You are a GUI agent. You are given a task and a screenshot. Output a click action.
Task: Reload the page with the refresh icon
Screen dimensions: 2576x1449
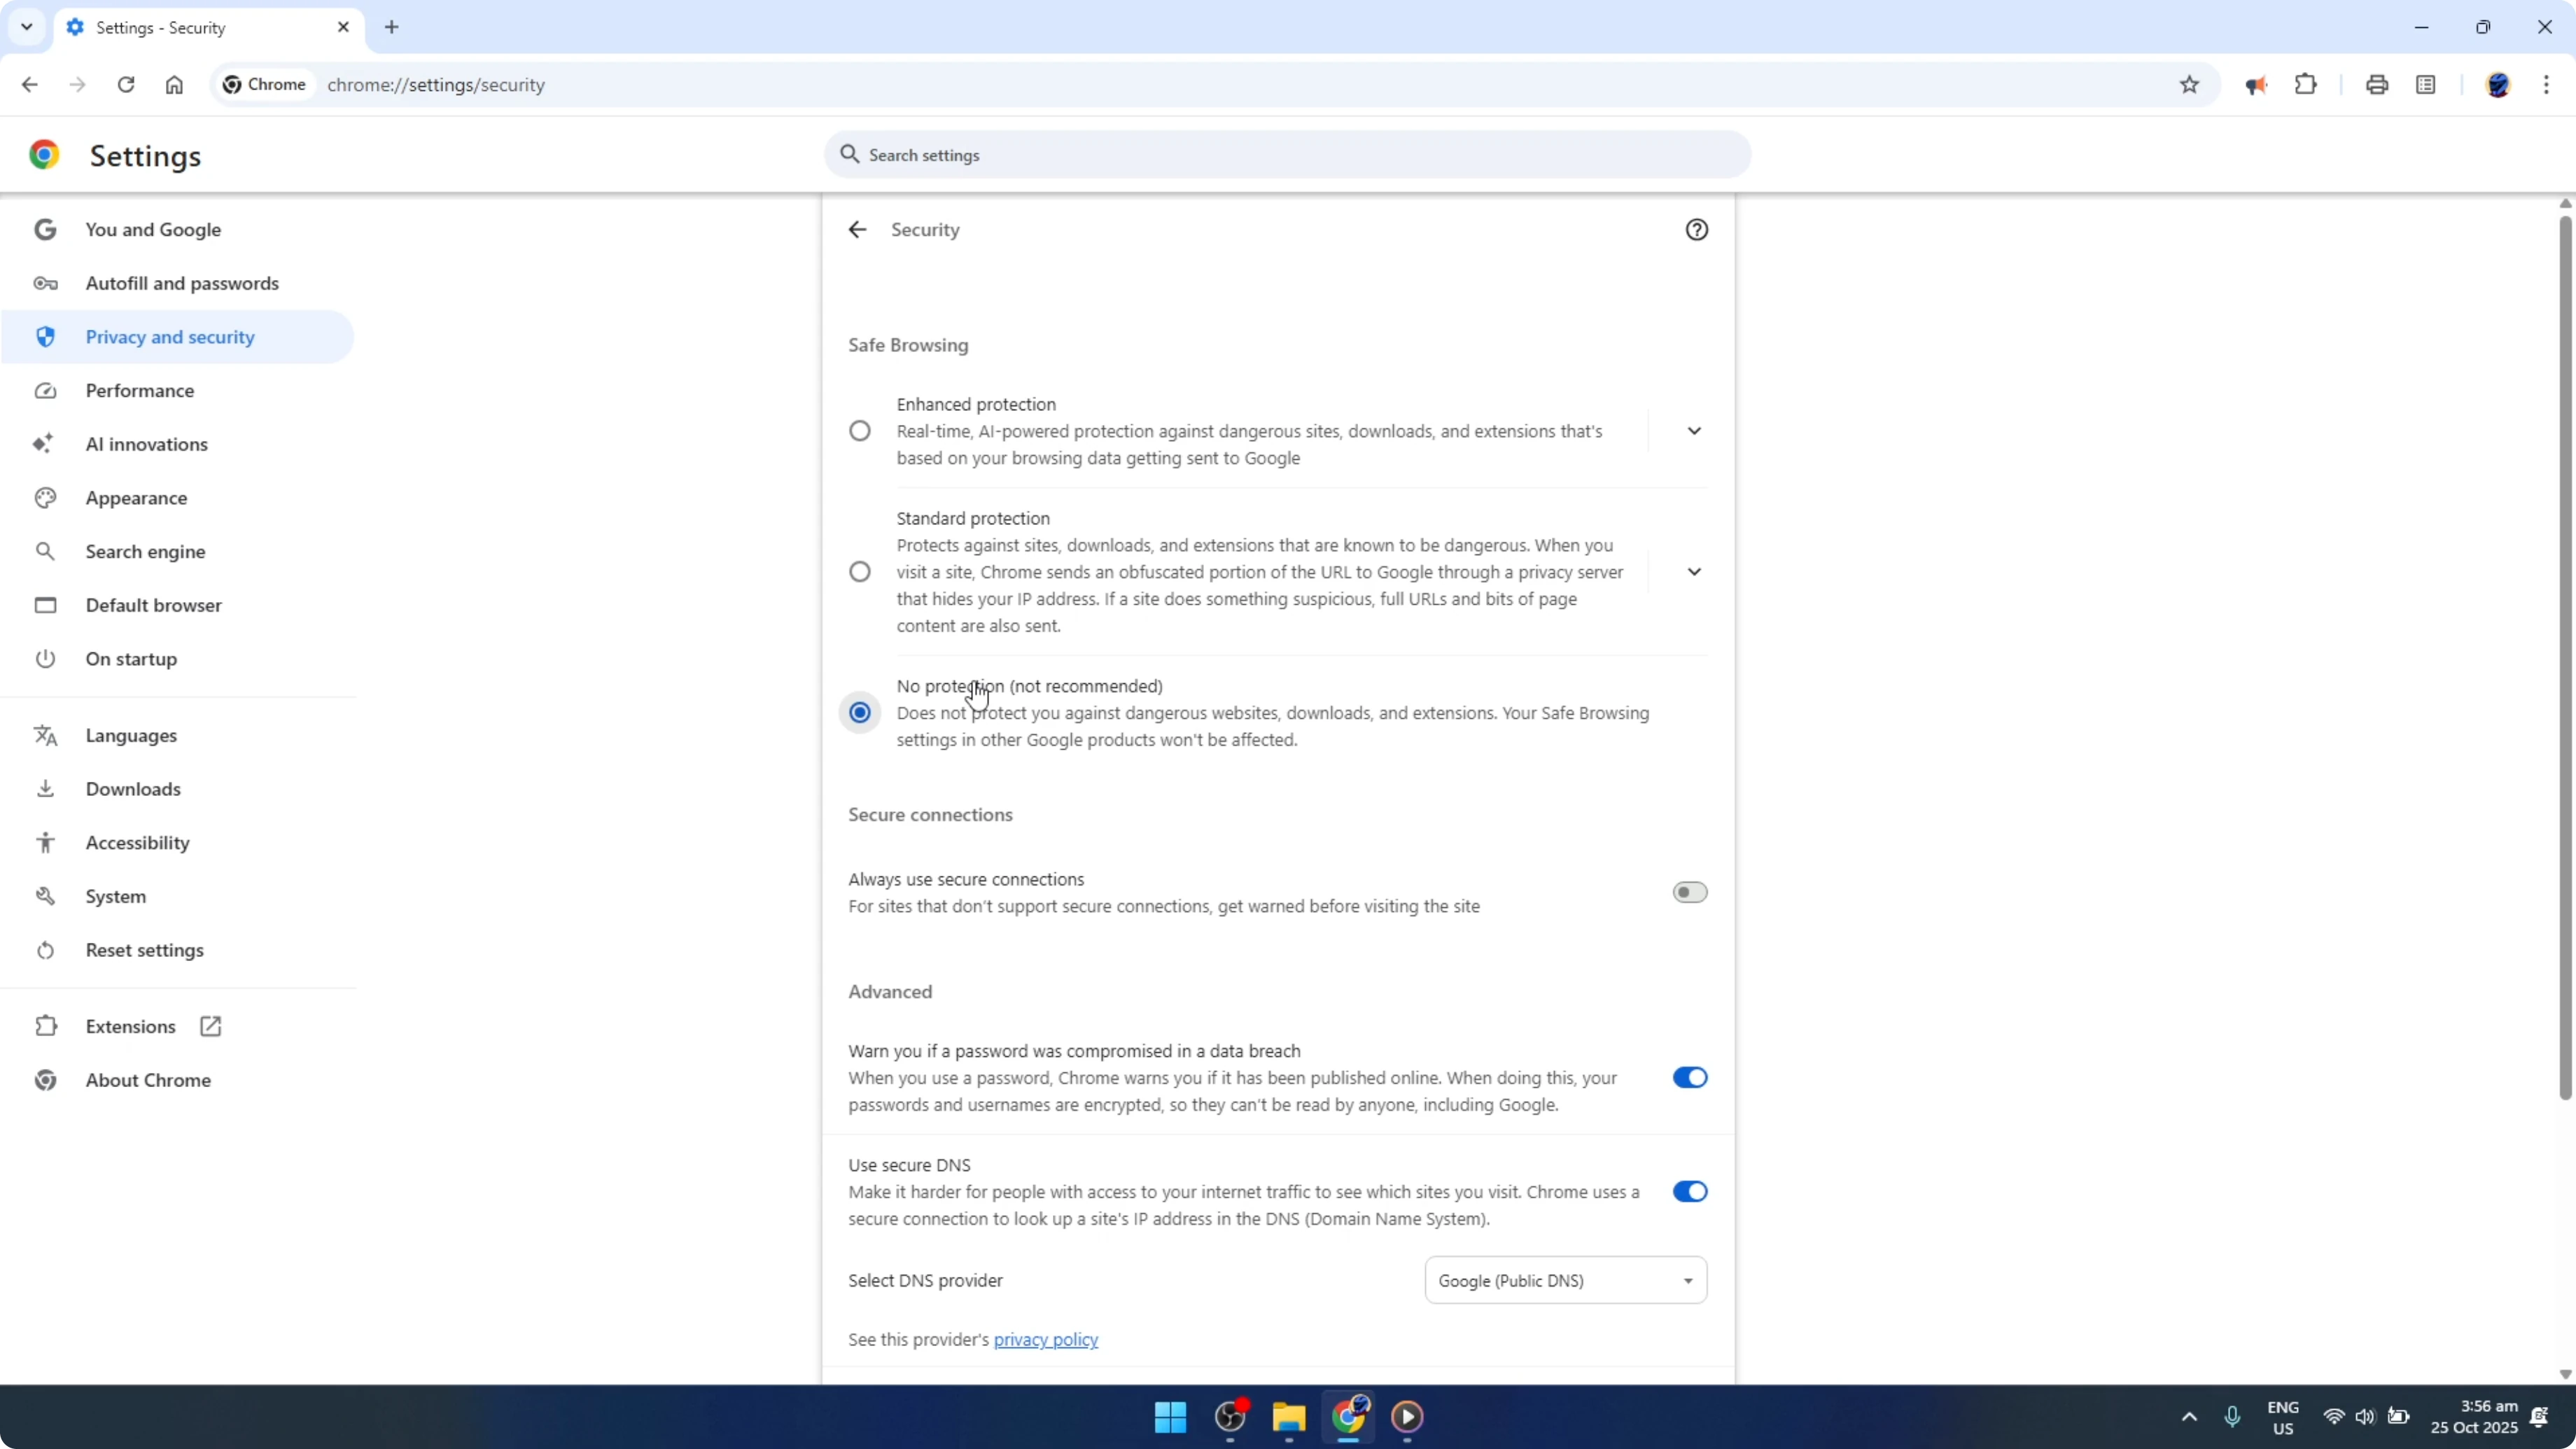126,84
